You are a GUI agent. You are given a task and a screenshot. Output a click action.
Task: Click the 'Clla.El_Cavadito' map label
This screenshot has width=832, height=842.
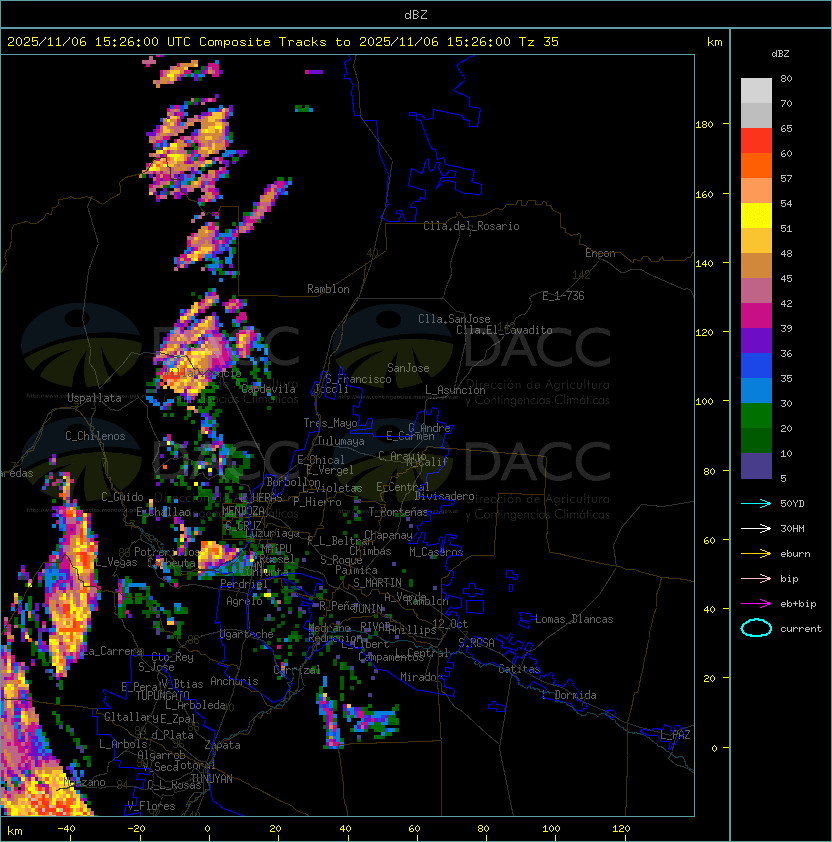(504, 330)
